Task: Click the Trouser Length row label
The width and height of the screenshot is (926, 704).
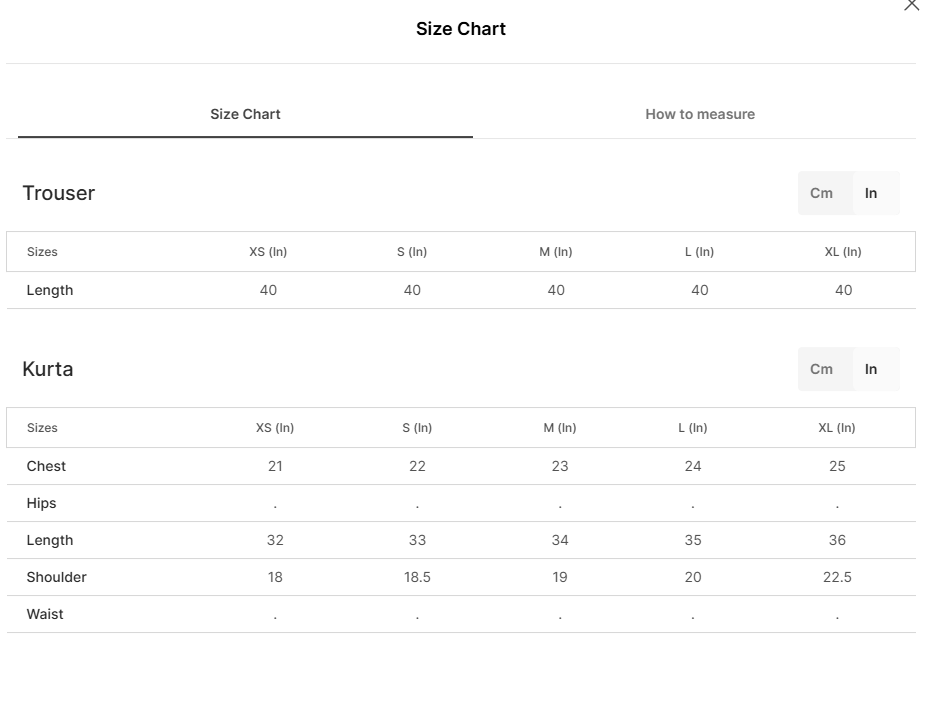Action: 50,290
